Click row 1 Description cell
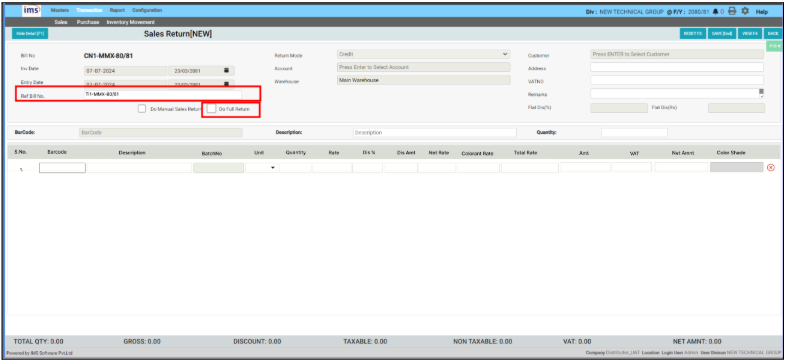 click(139, 168)
